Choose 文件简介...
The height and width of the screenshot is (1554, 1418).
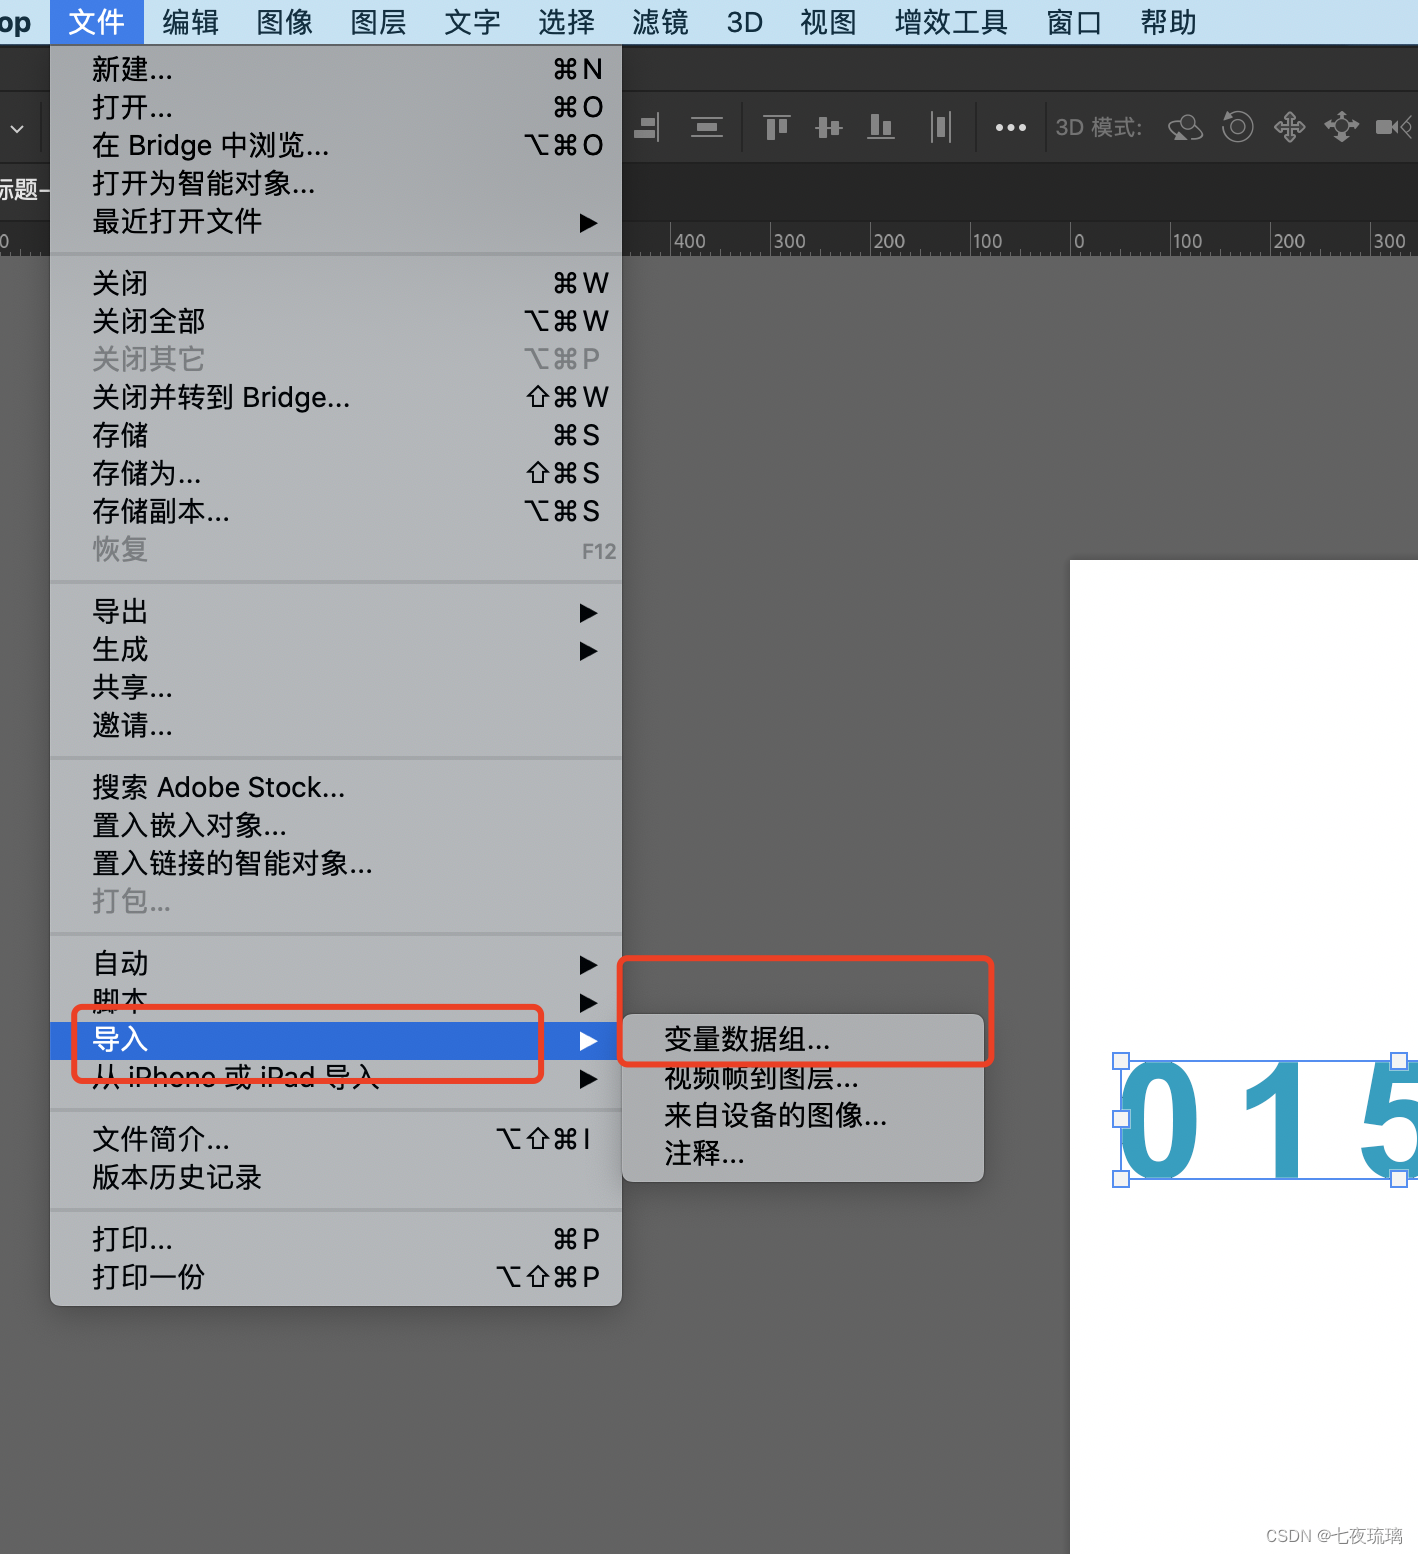tap(336, 1140)
